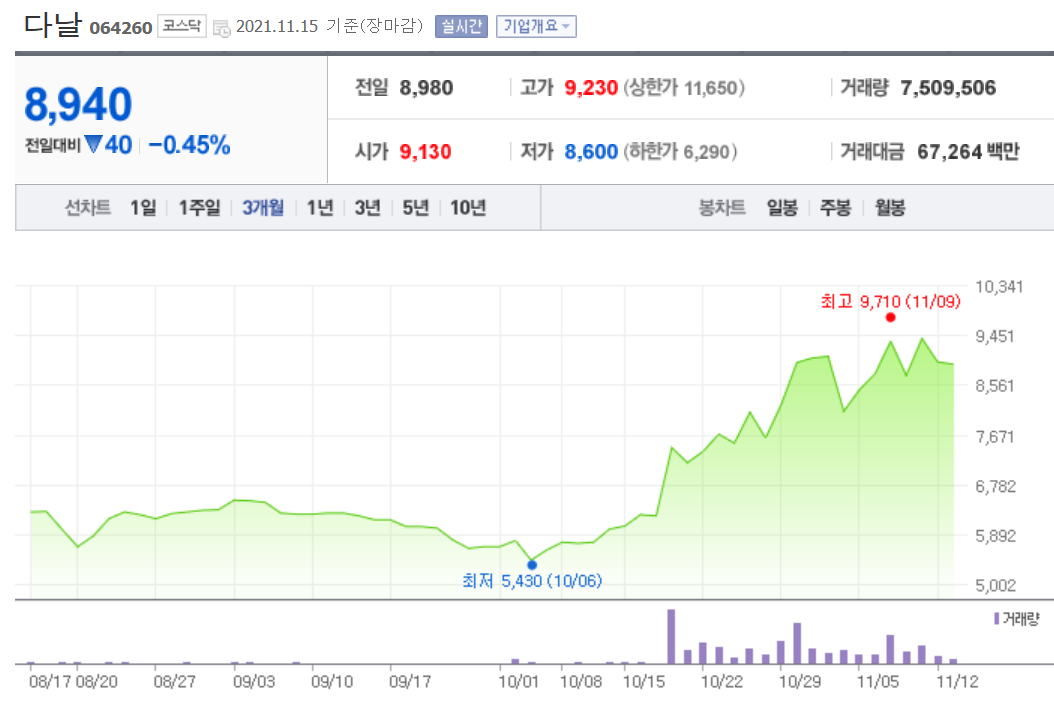Click the 최저 5,430 (10/06) label
Viewport: 1054px width, 711px height.
click(532, 581)
